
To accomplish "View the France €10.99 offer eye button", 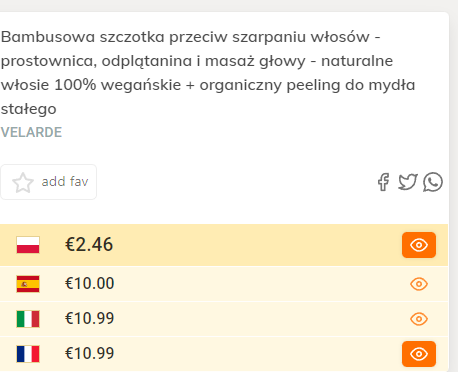I will pyautogui.click(x=419, y=354).
